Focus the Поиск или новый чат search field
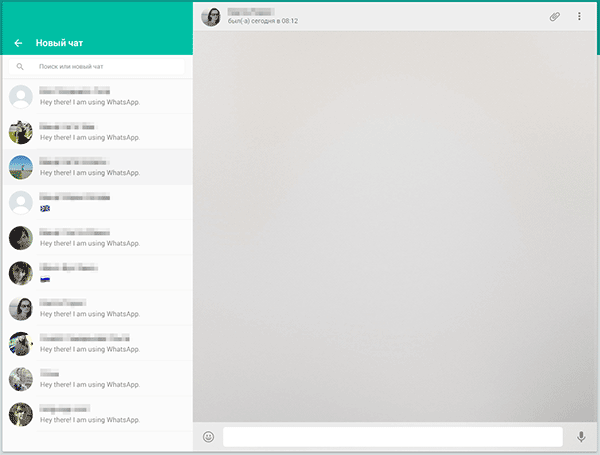600x455 pixels. click(x=96, y=67)
